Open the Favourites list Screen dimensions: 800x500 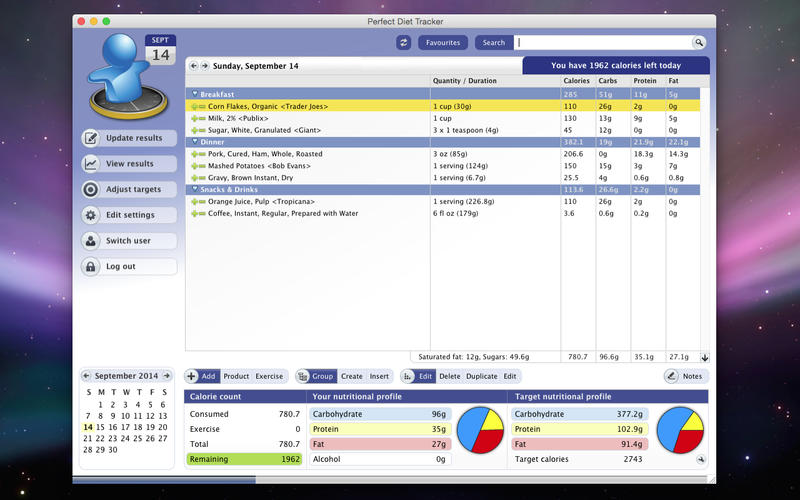[443, 43]
